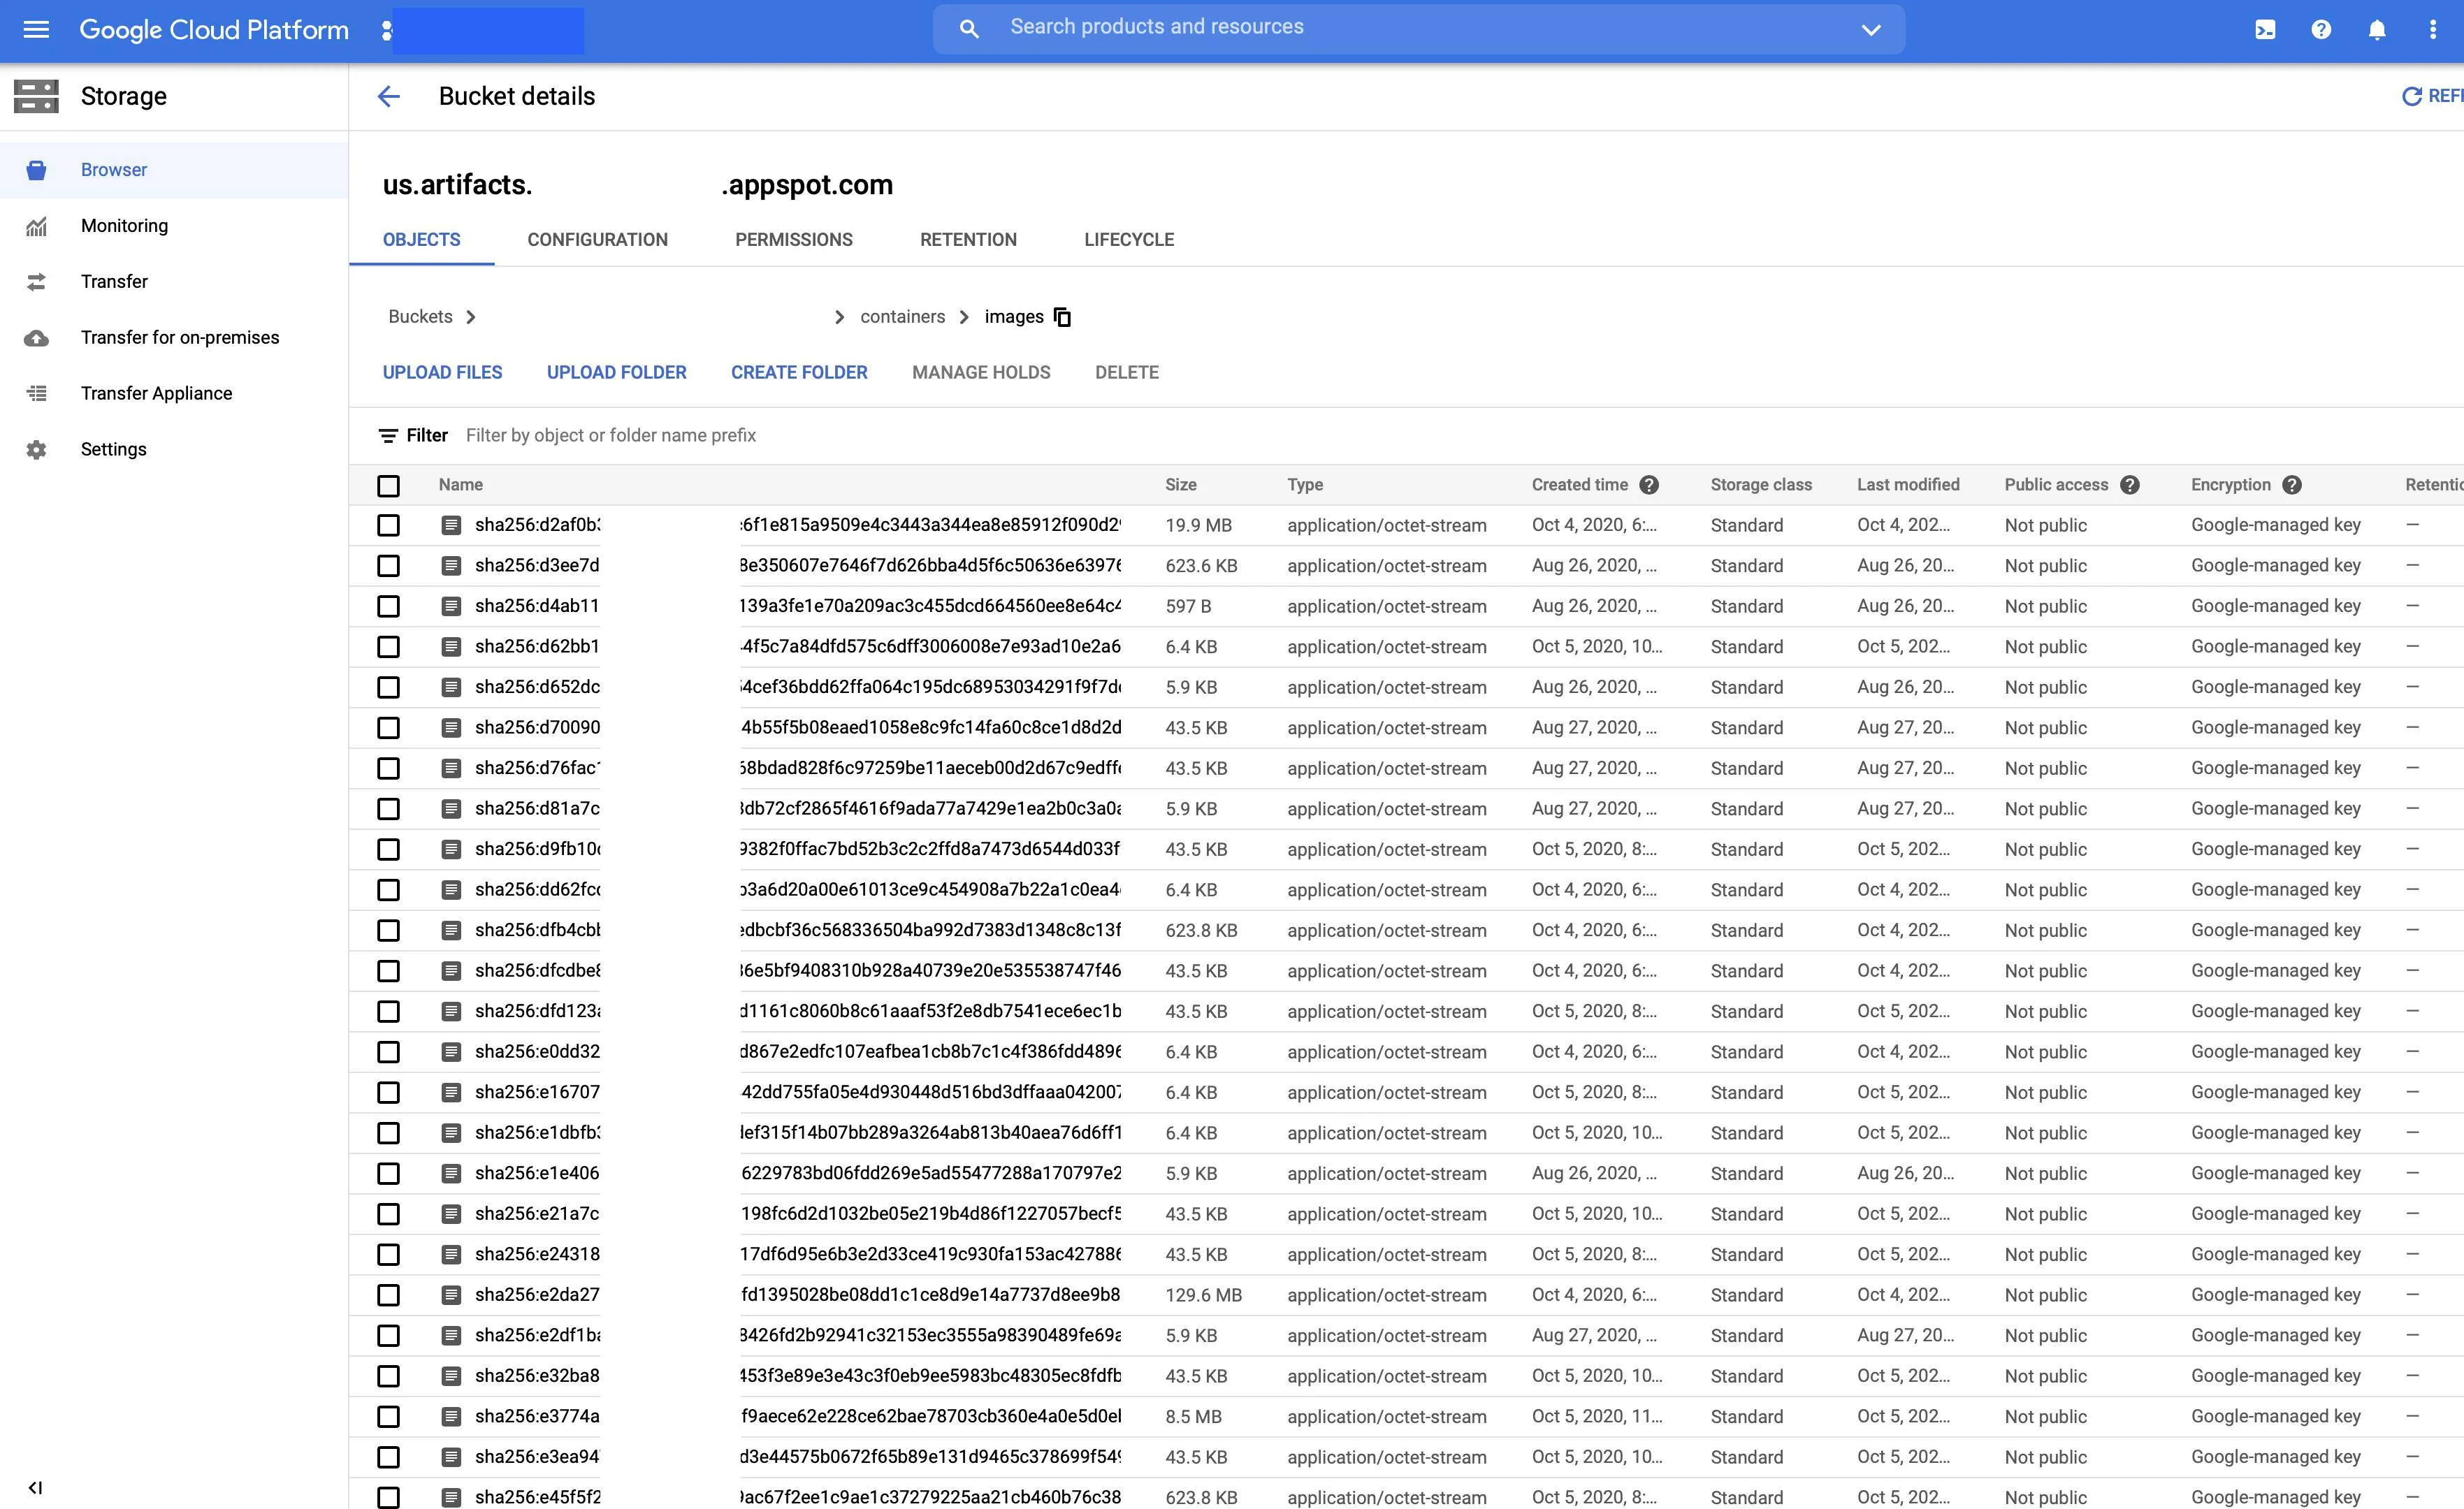Show Encryption column help tooltip
Viewport: 2464px width, 1509px height.
[x=2292, y=485]
